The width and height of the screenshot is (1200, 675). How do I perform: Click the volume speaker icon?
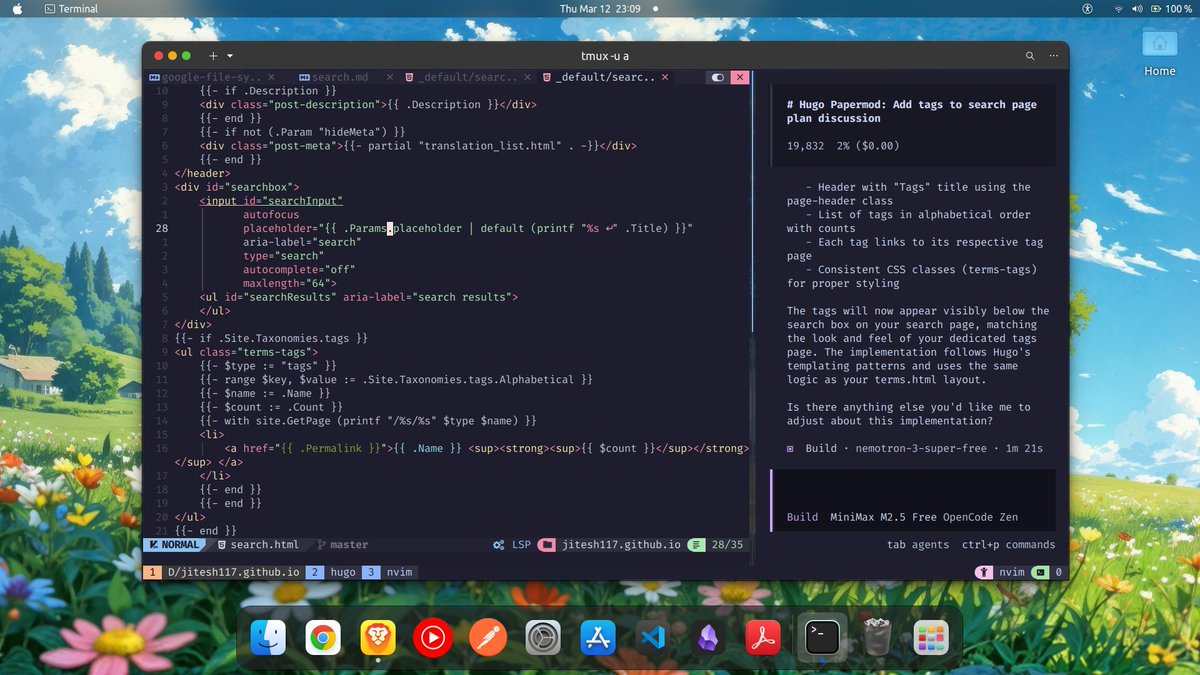click(1137, 9)
